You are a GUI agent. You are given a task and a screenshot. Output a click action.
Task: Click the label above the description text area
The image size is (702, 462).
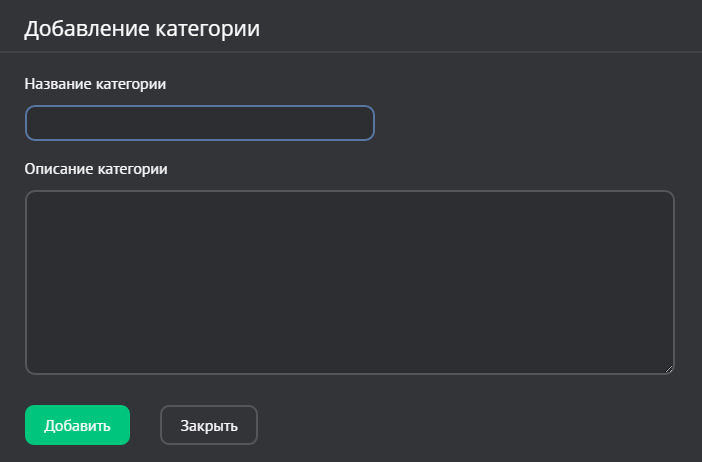point(96,168)
